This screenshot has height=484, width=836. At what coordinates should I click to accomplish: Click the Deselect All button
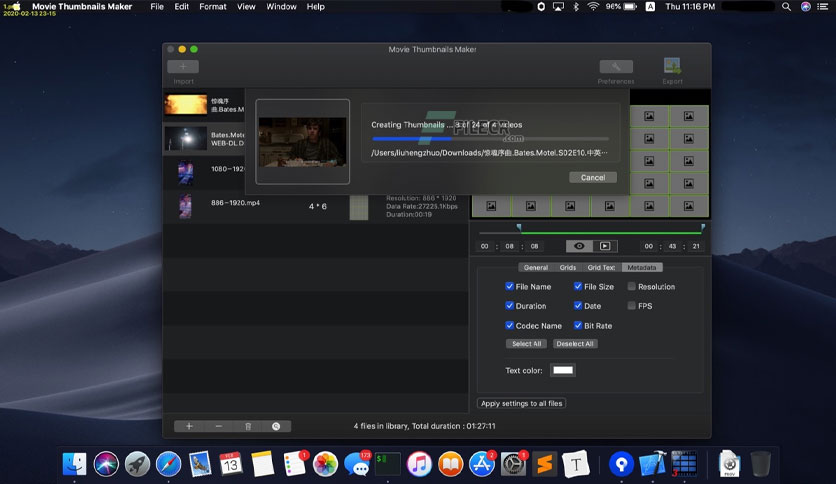[x=575, y=344]
